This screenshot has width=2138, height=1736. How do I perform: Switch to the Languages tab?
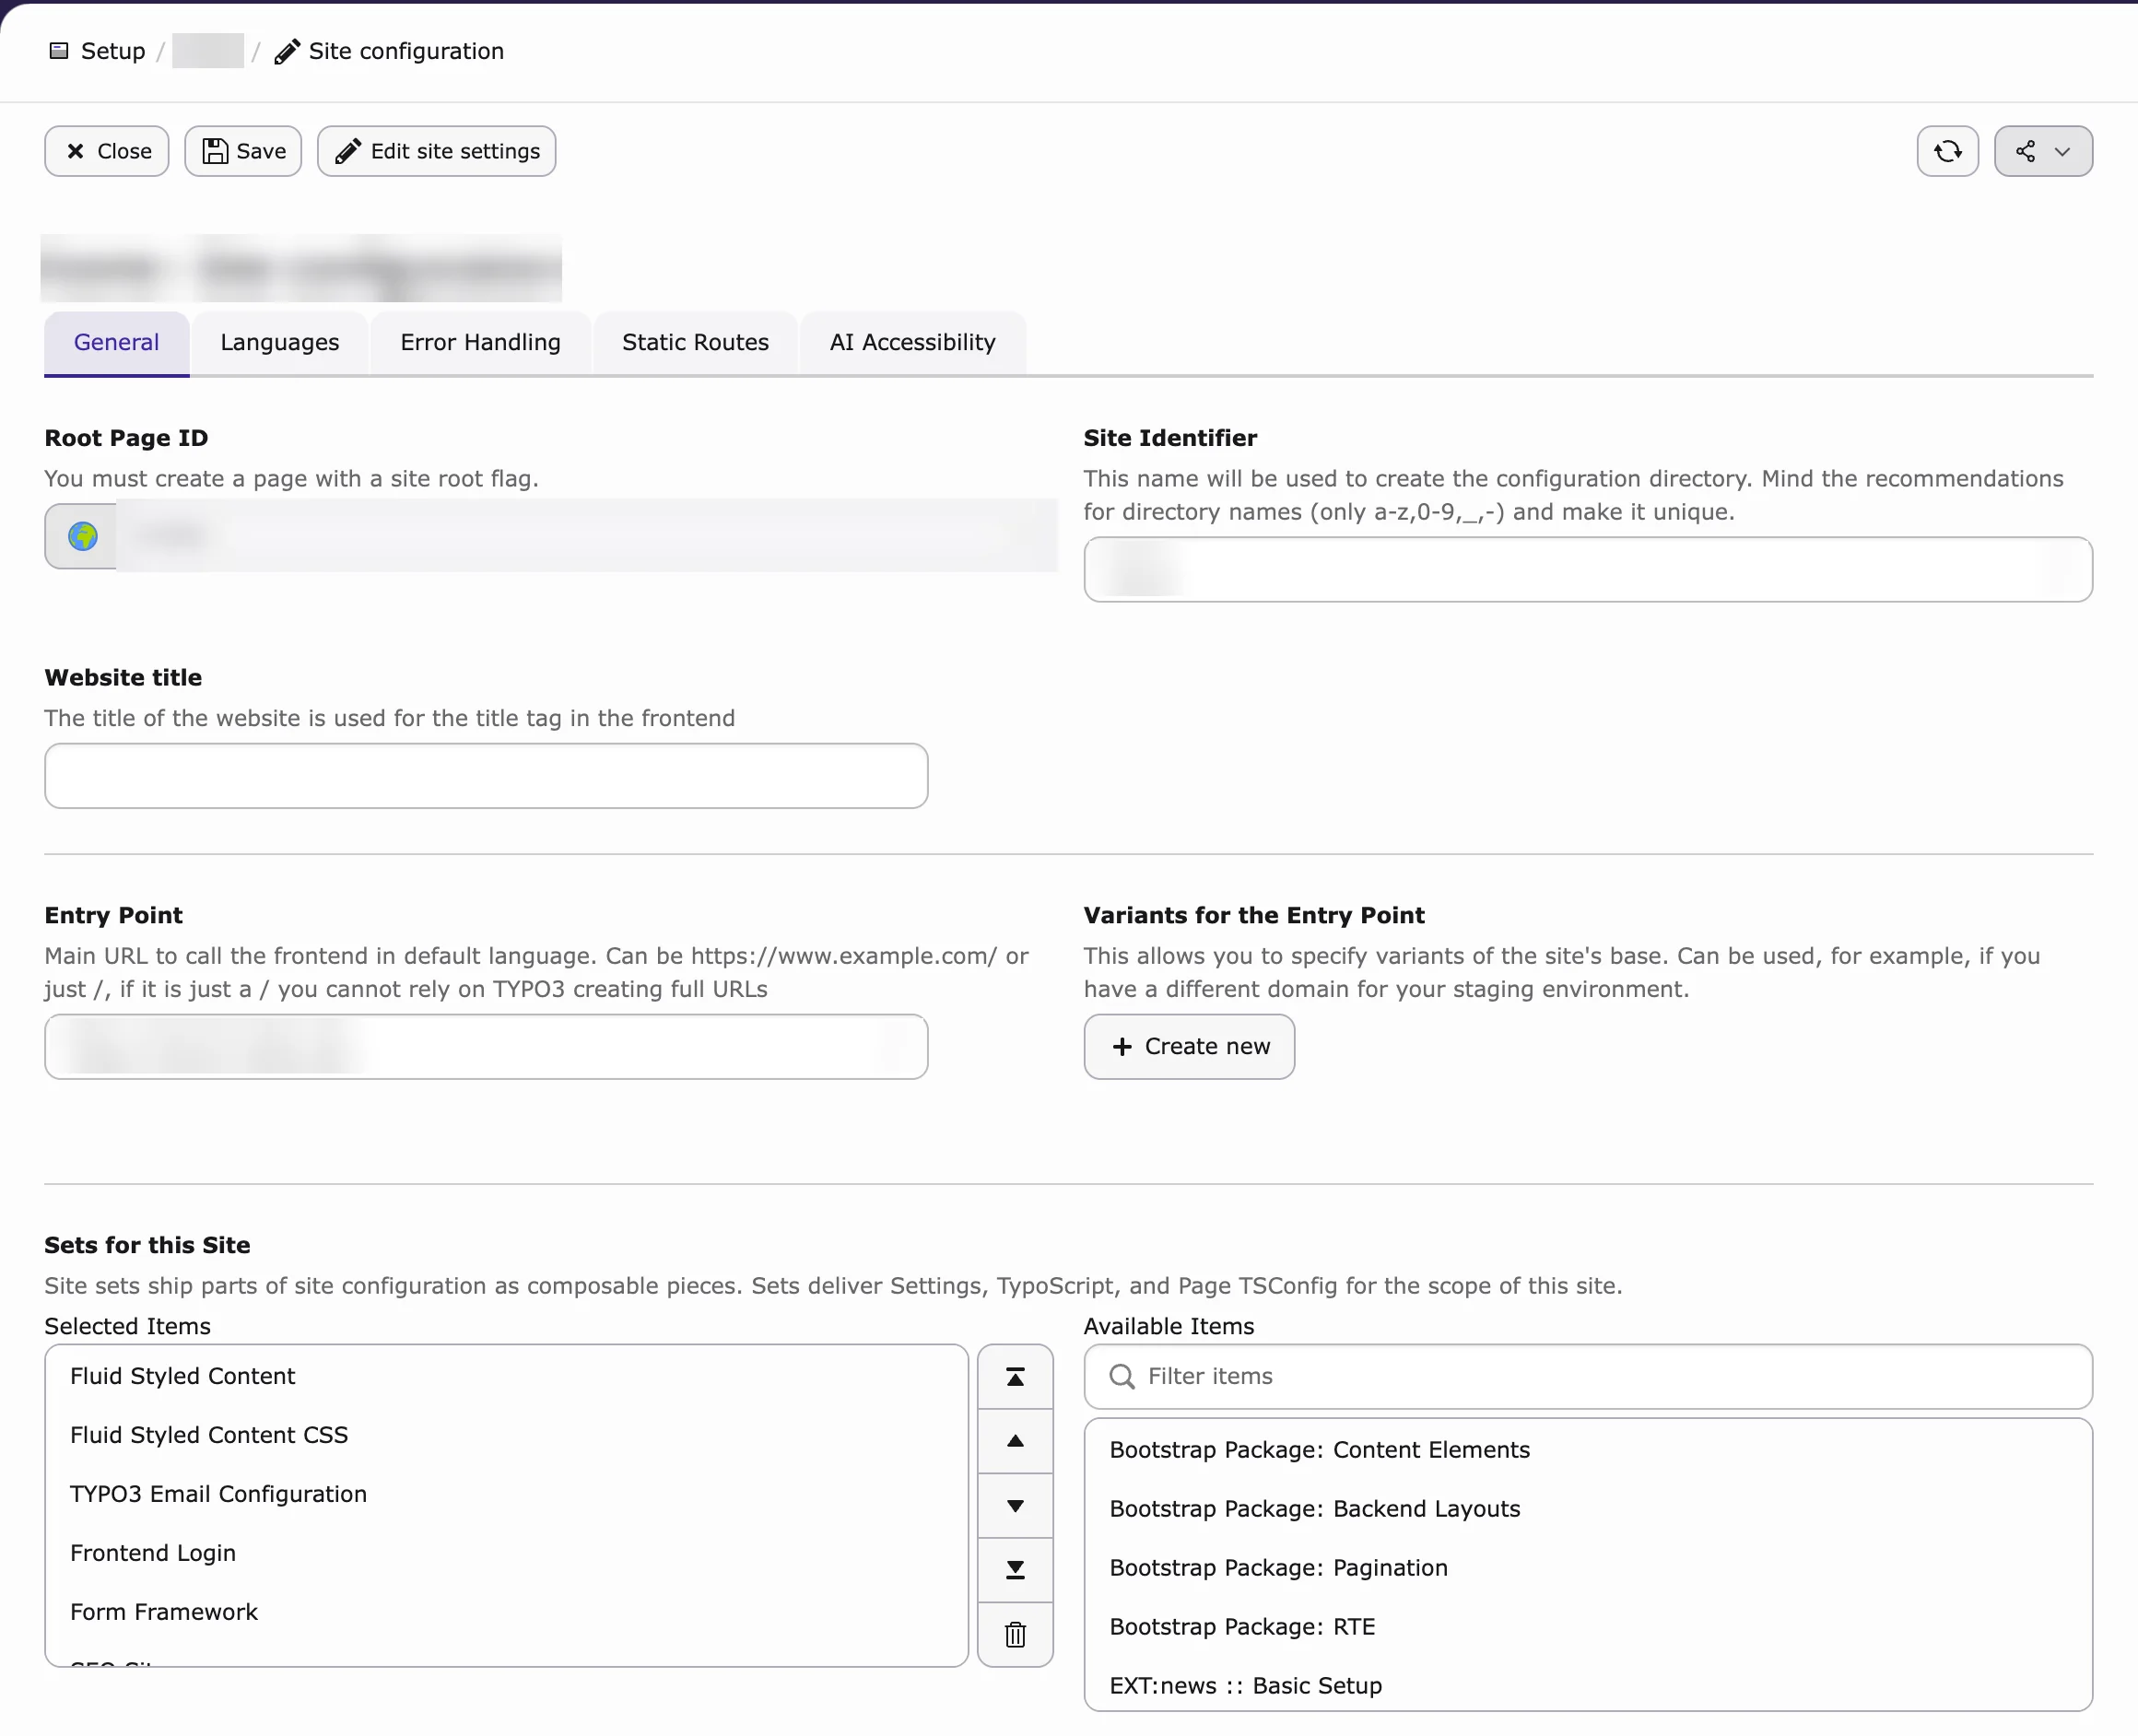point(280,343)
